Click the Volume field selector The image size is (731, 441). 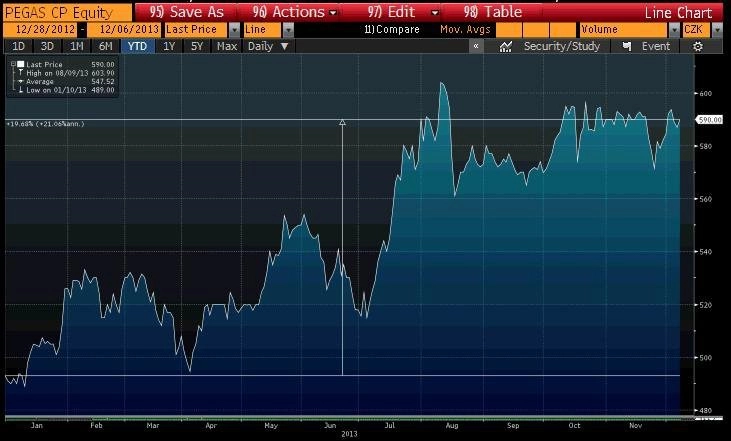pos(624,30)
